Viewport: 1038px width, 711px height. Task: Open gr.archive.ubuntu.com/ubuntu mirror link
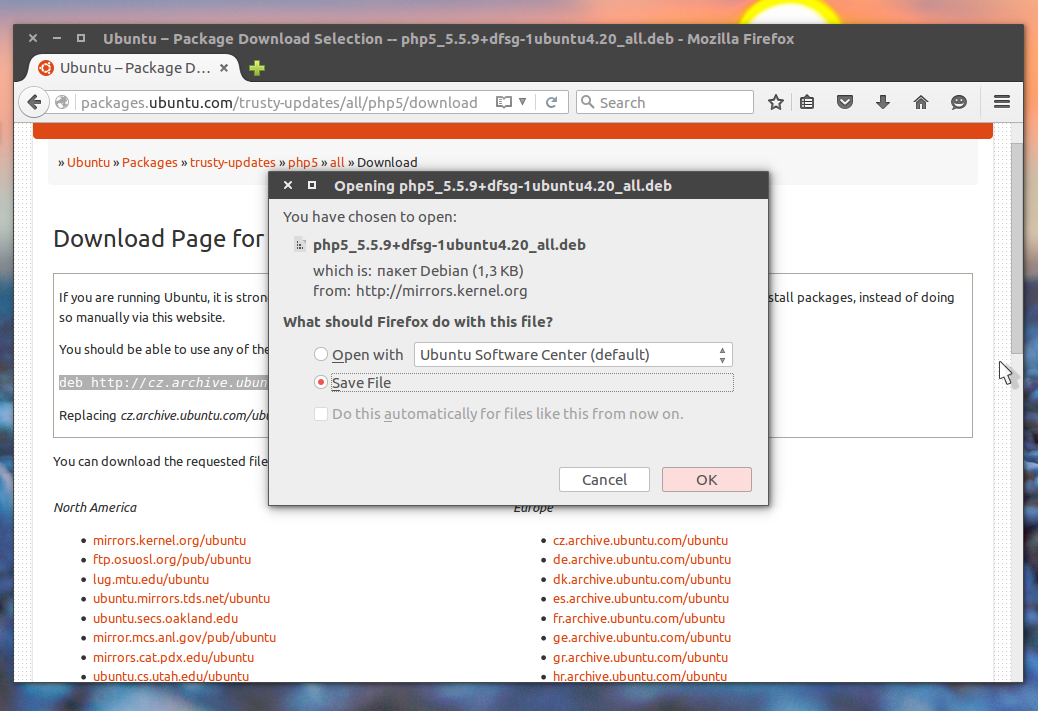(640, 657)
